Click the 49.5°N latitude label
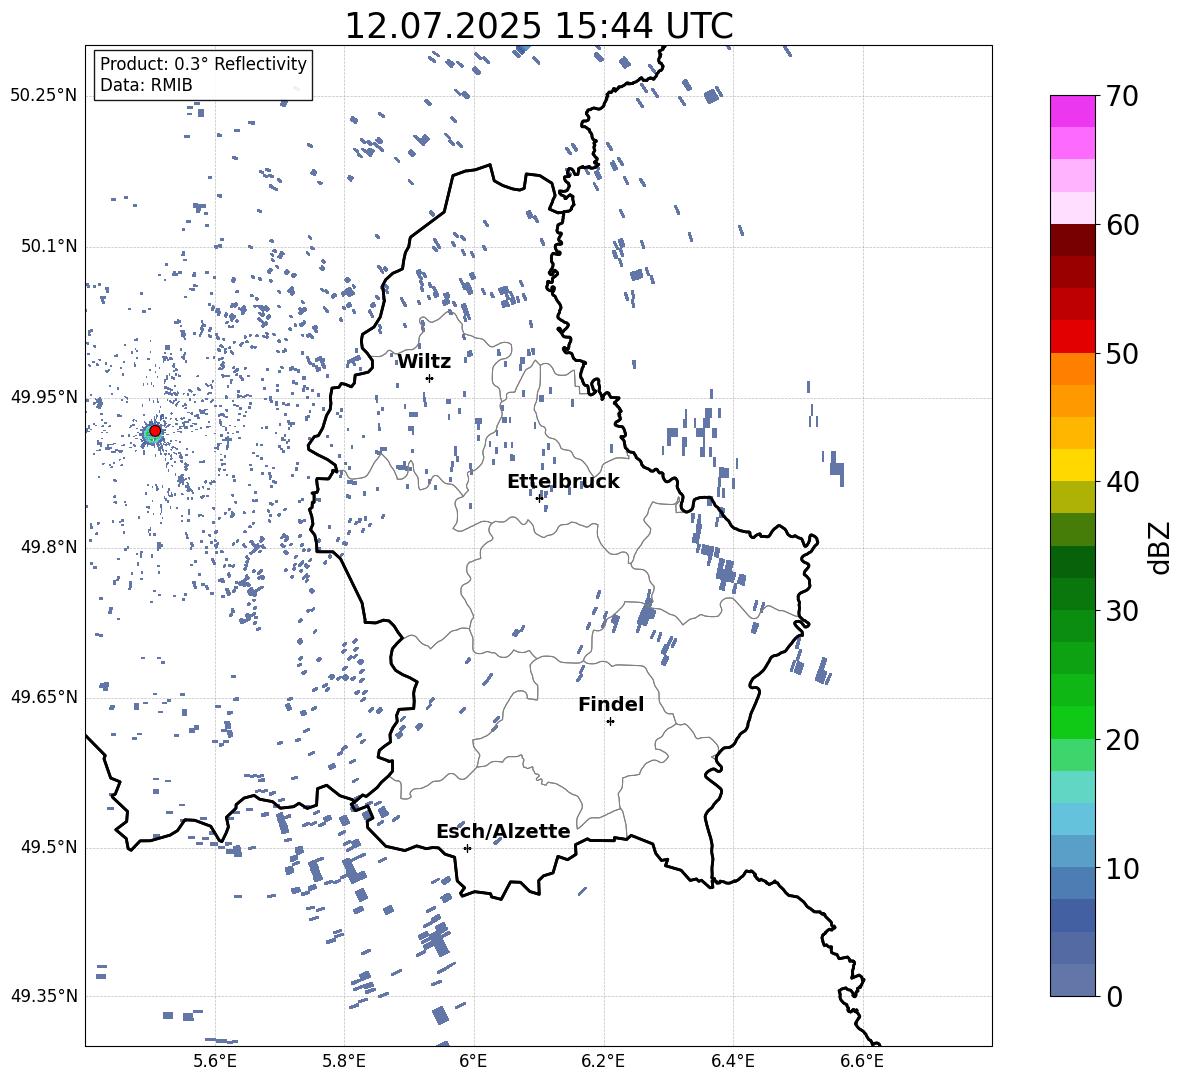 click(49, 847)
